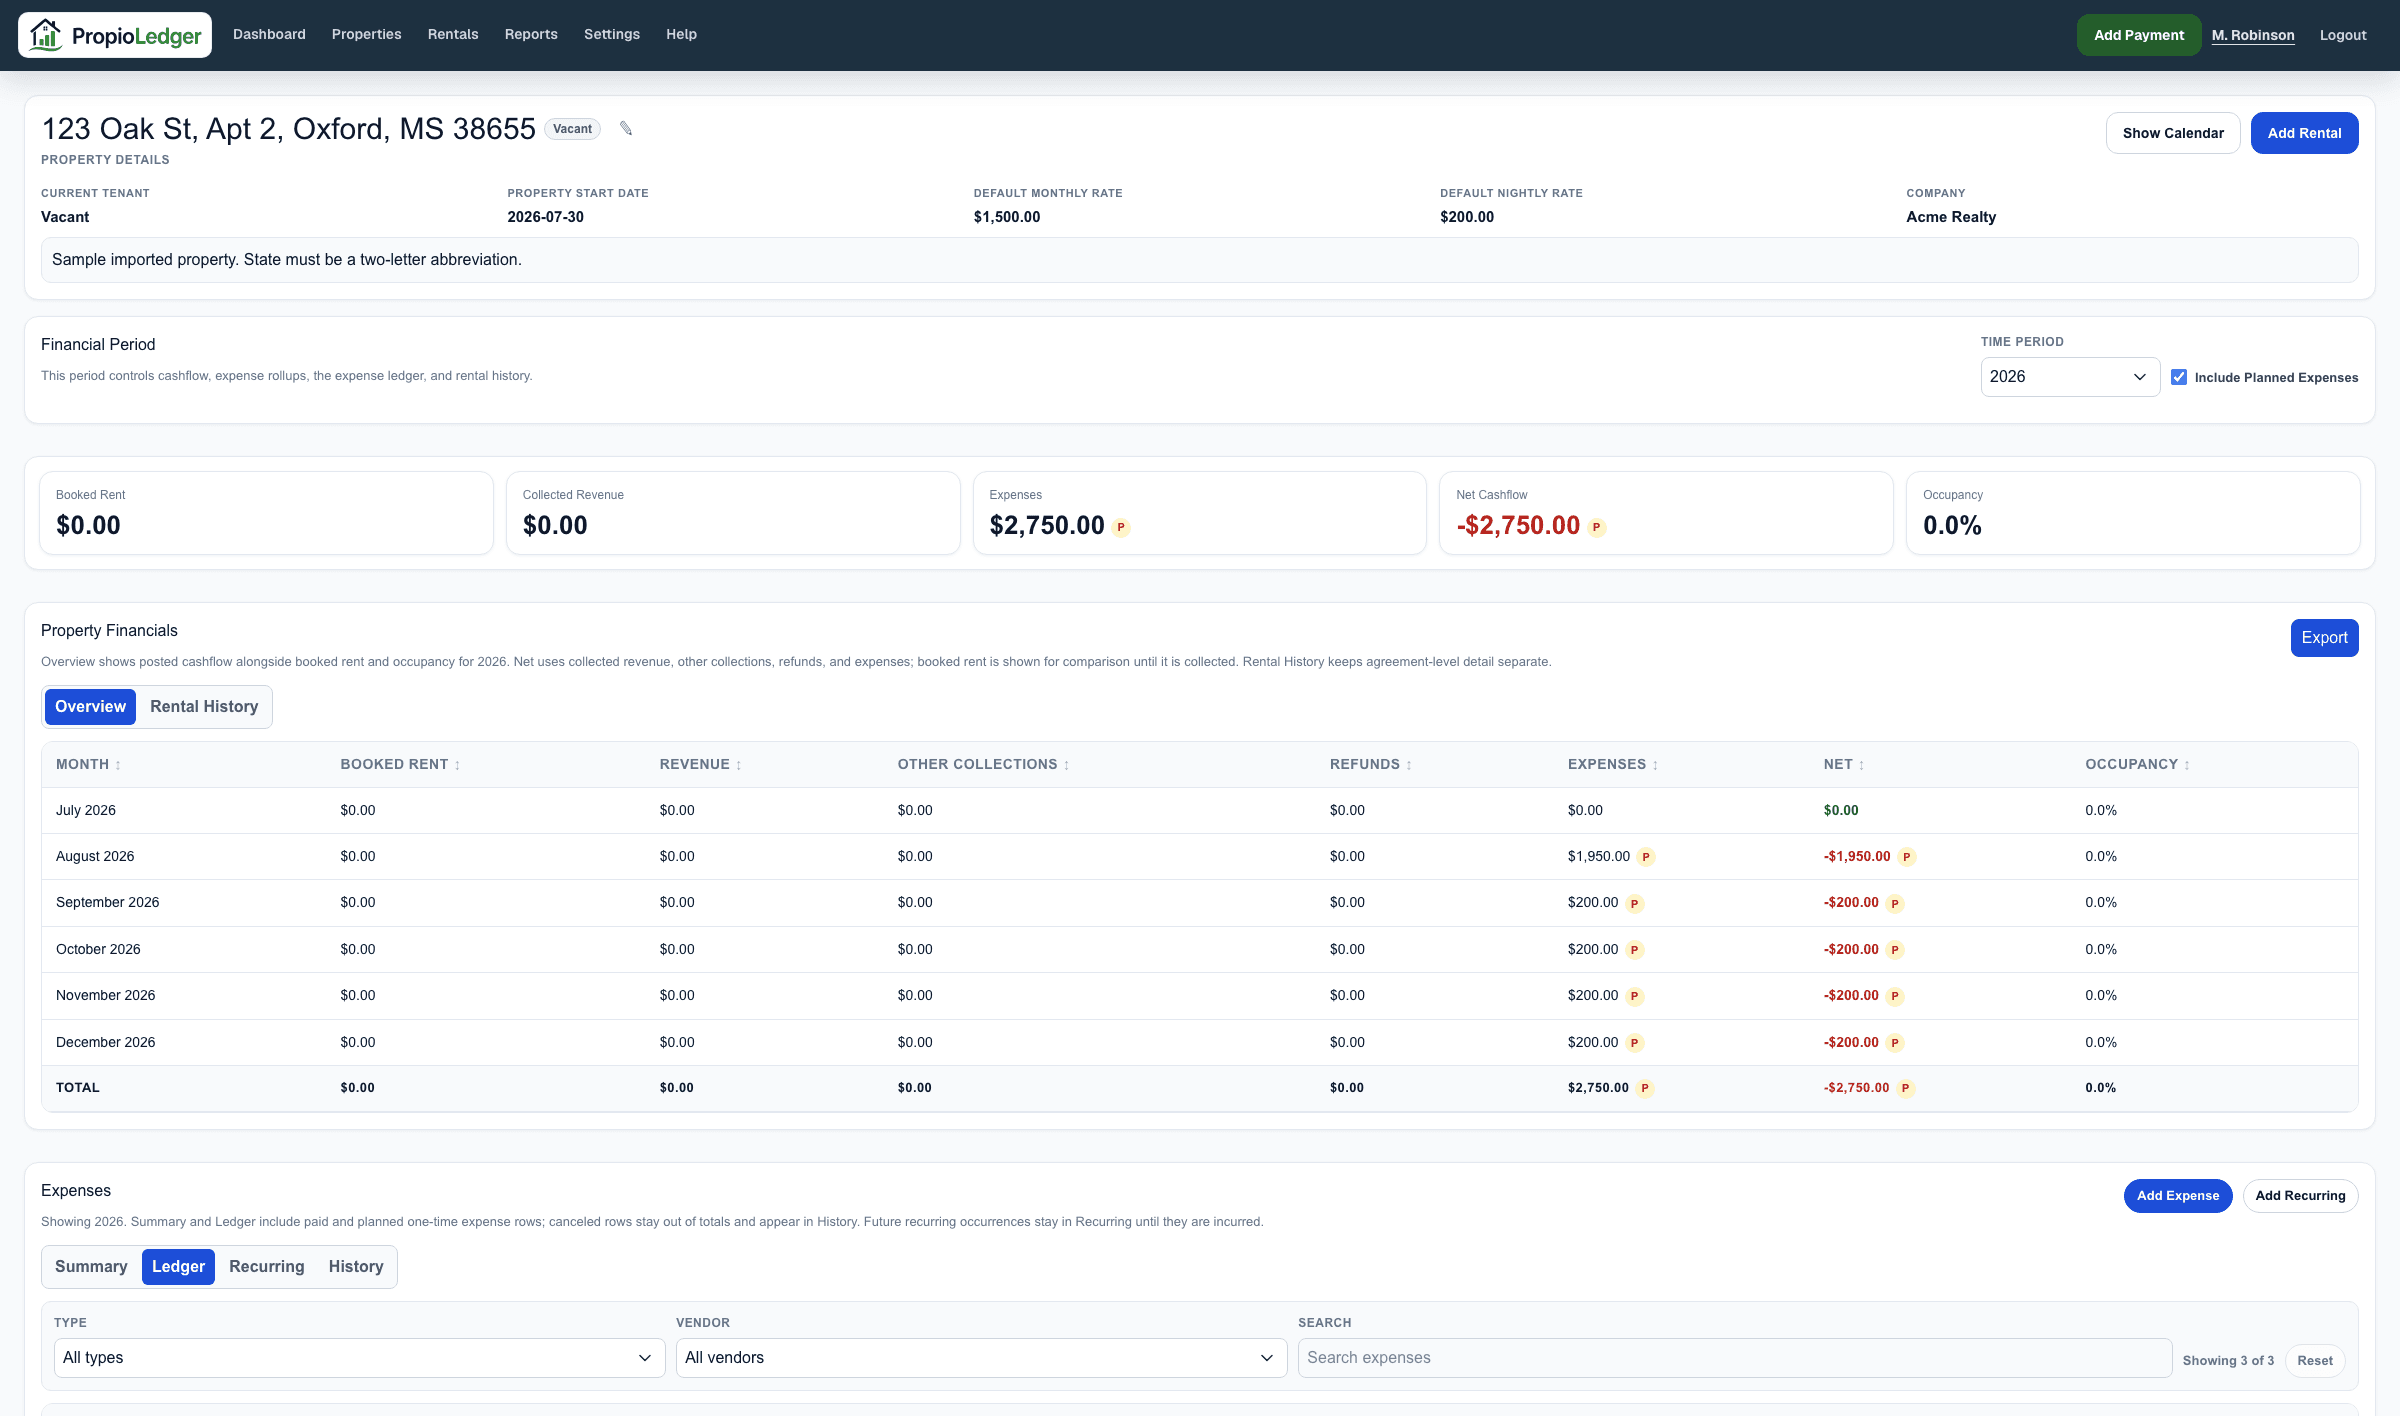
Task: Click the Add Expense button
Action: click(2177, 1196)
